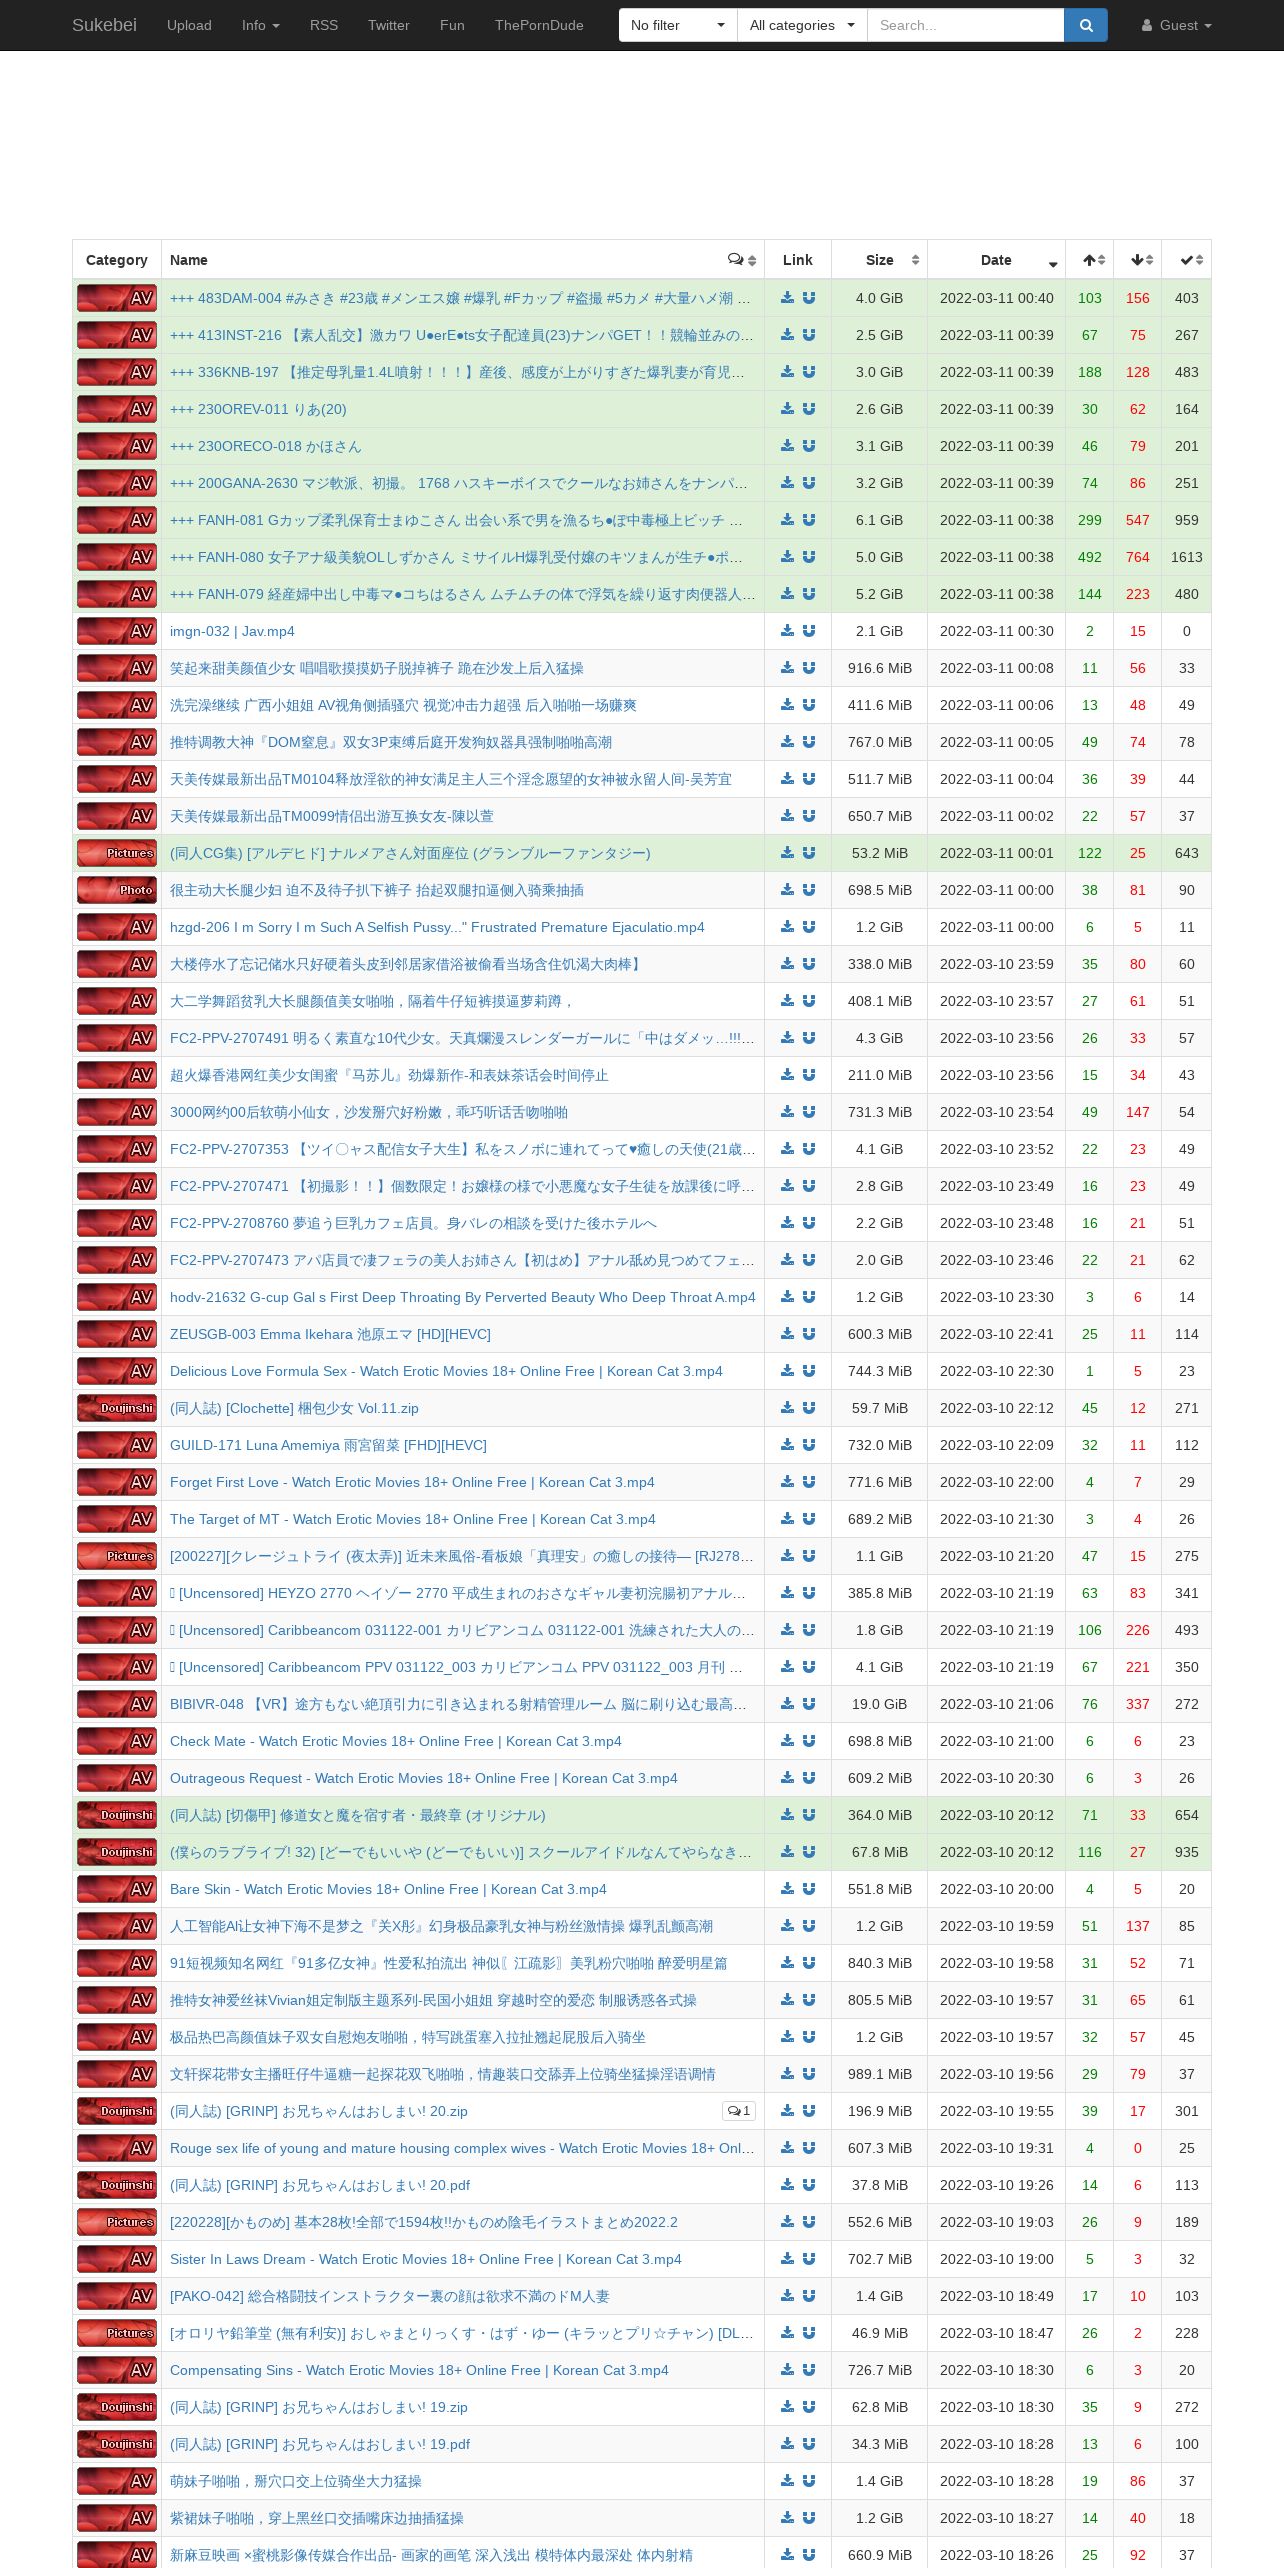Sort table by comments icon in Name header
The image size is (1284, 2568).
741,260
